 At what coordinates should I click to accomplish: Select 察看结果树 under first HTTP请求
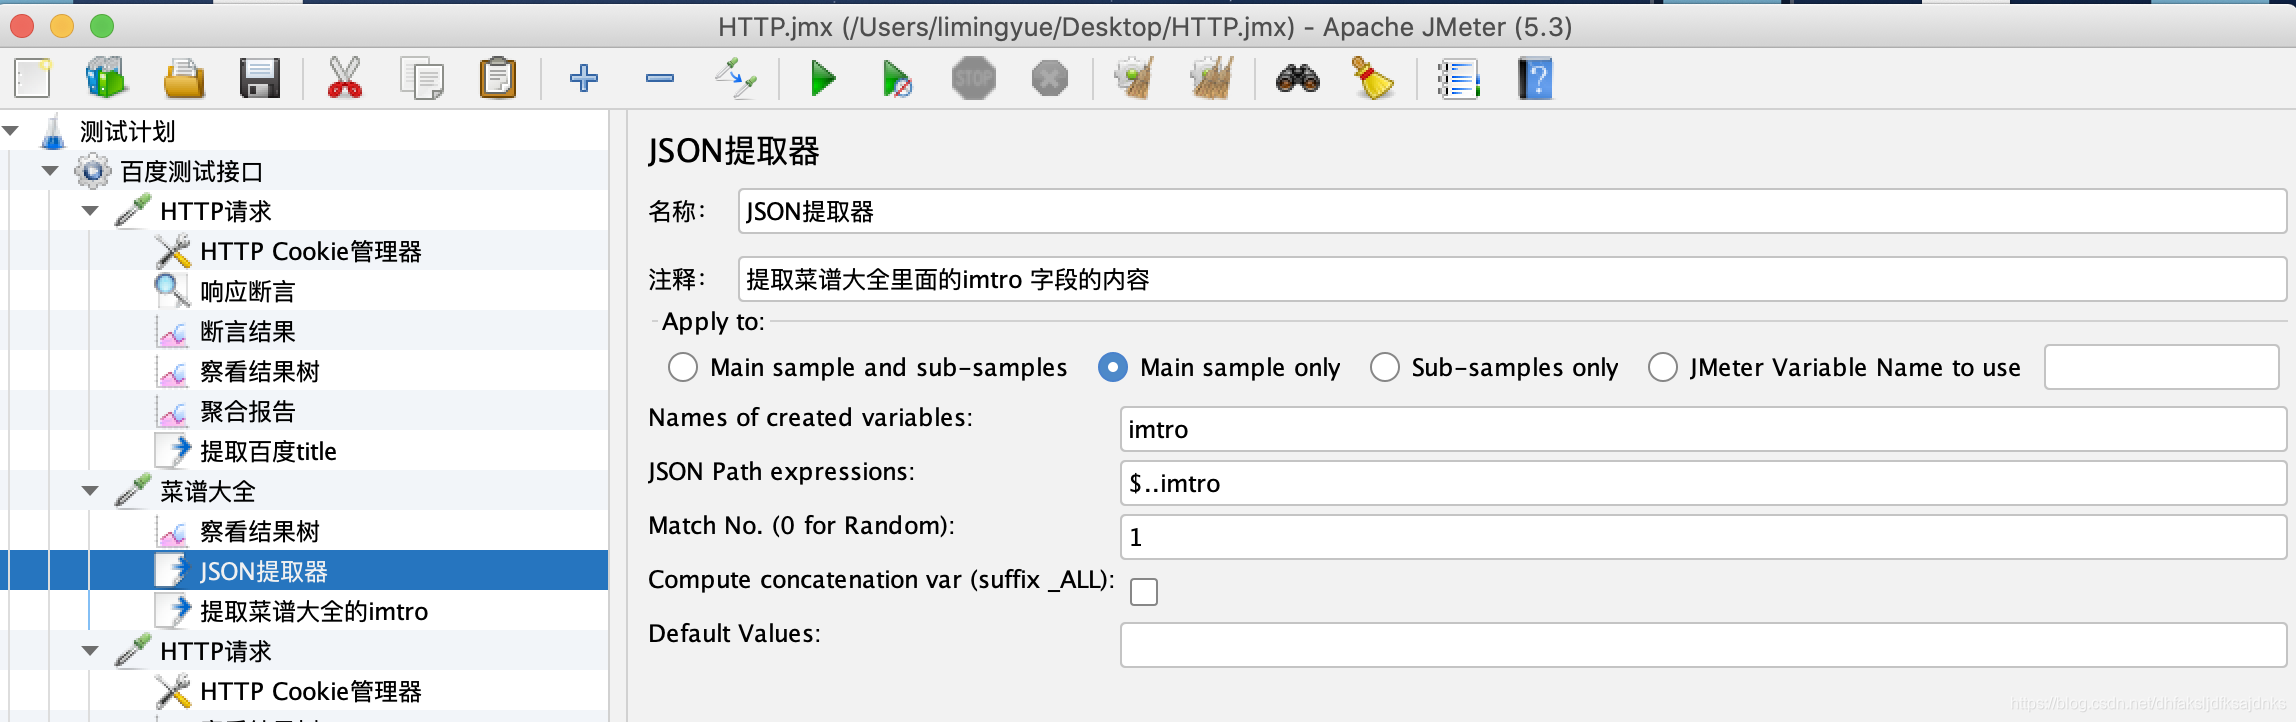(260, 371)
